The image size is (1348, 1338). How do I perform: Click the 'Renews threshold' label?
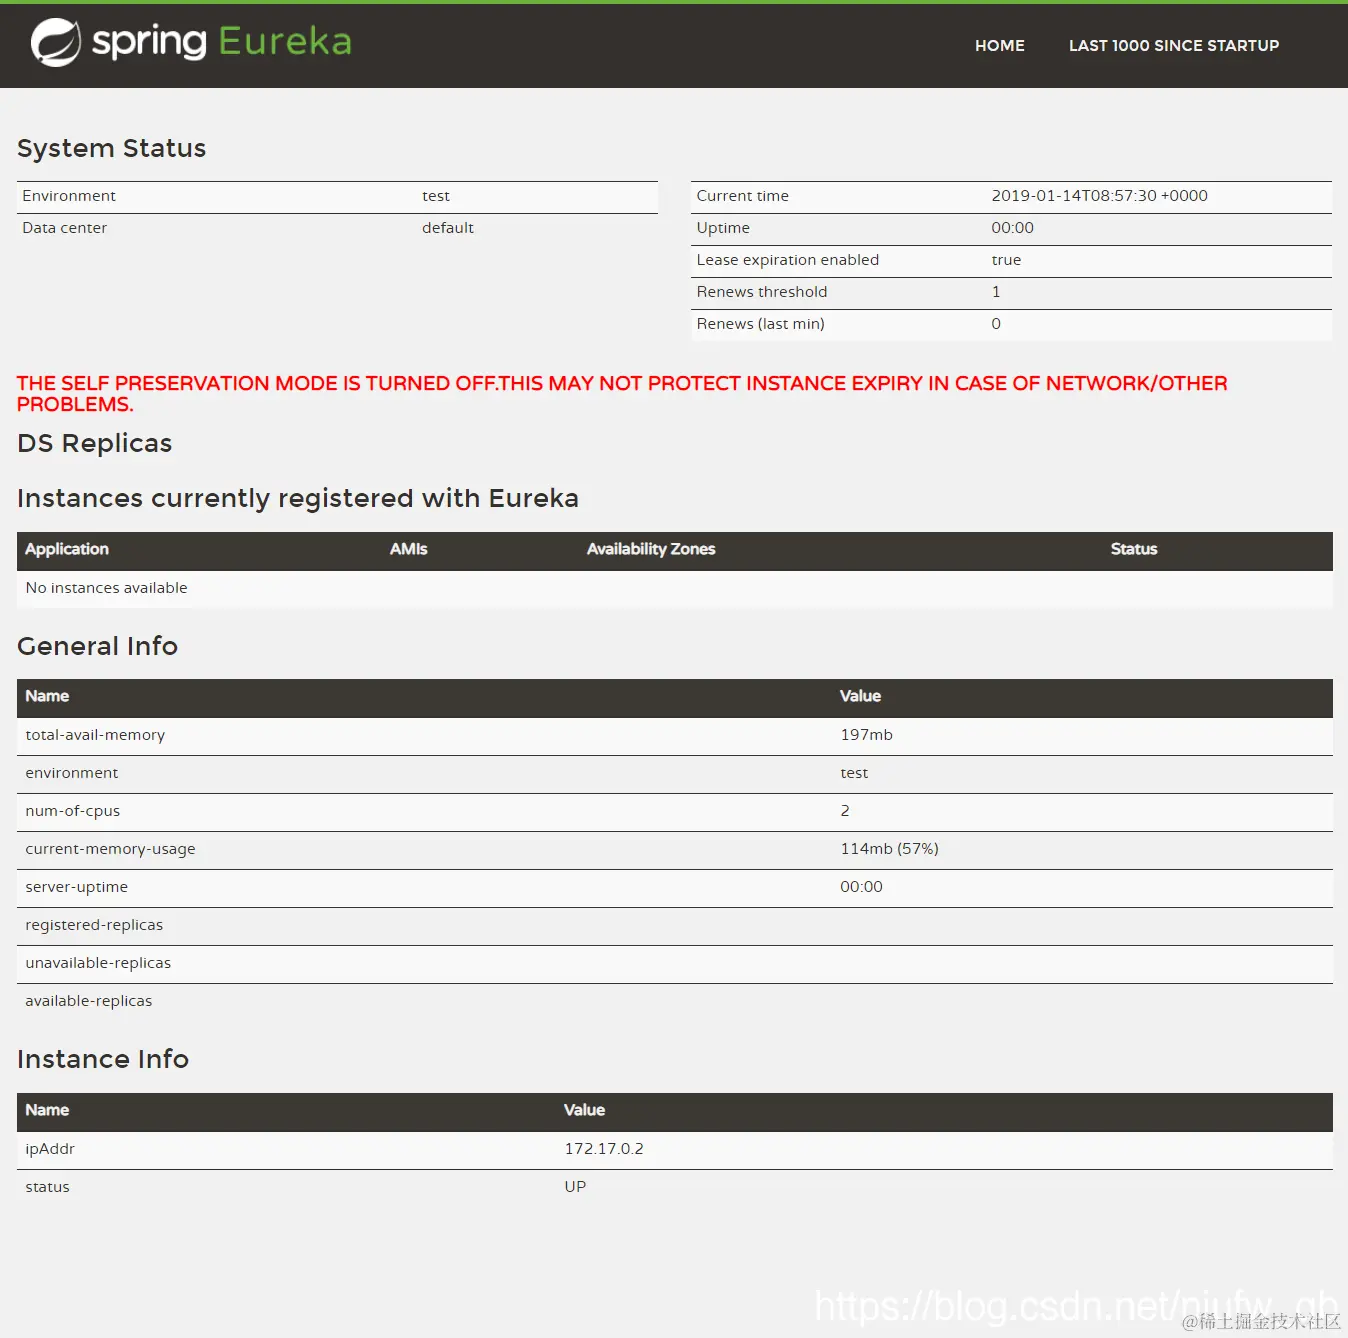pos(762,292)
